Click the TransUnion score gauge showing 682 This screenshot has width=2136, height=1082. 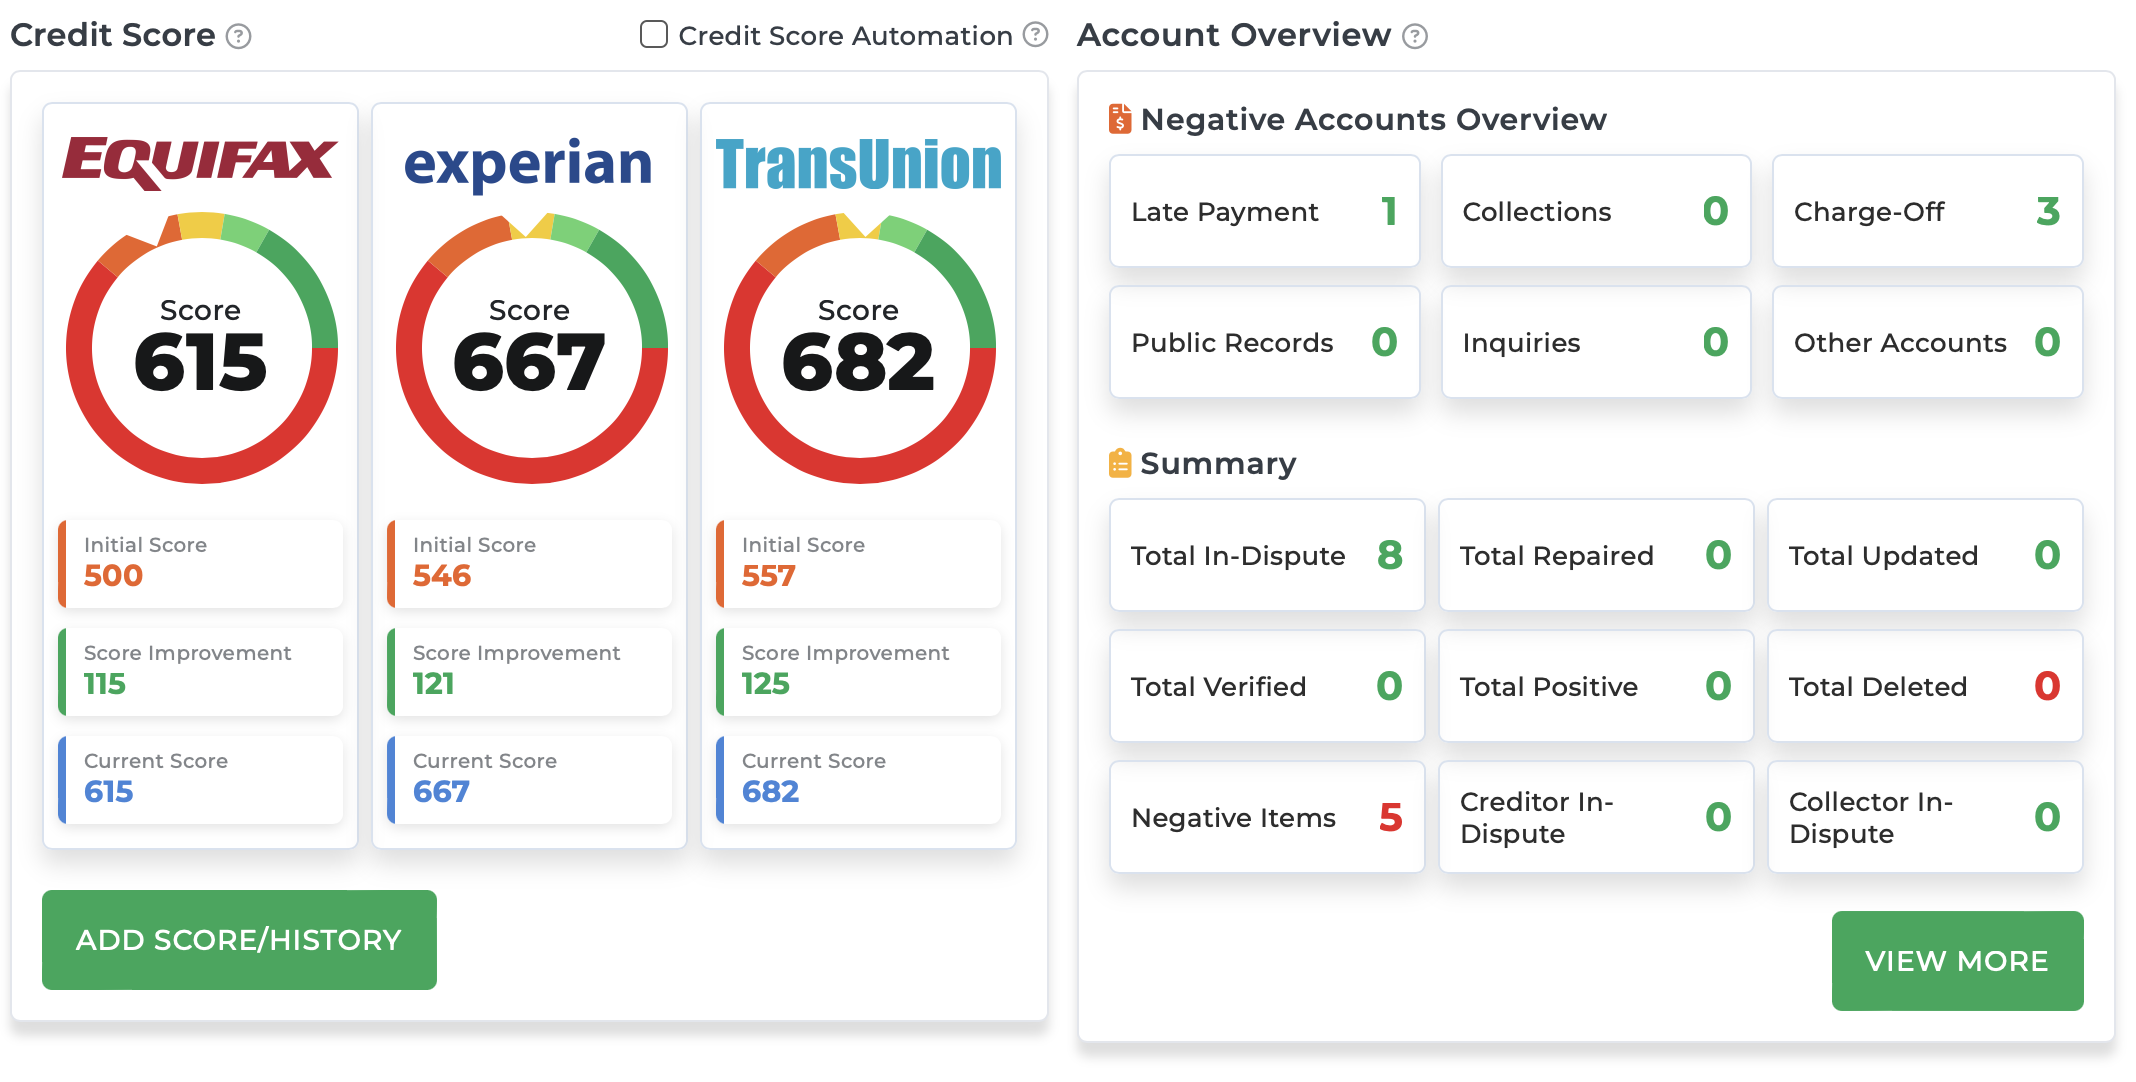pyautogui.click(x=860, y=348)
